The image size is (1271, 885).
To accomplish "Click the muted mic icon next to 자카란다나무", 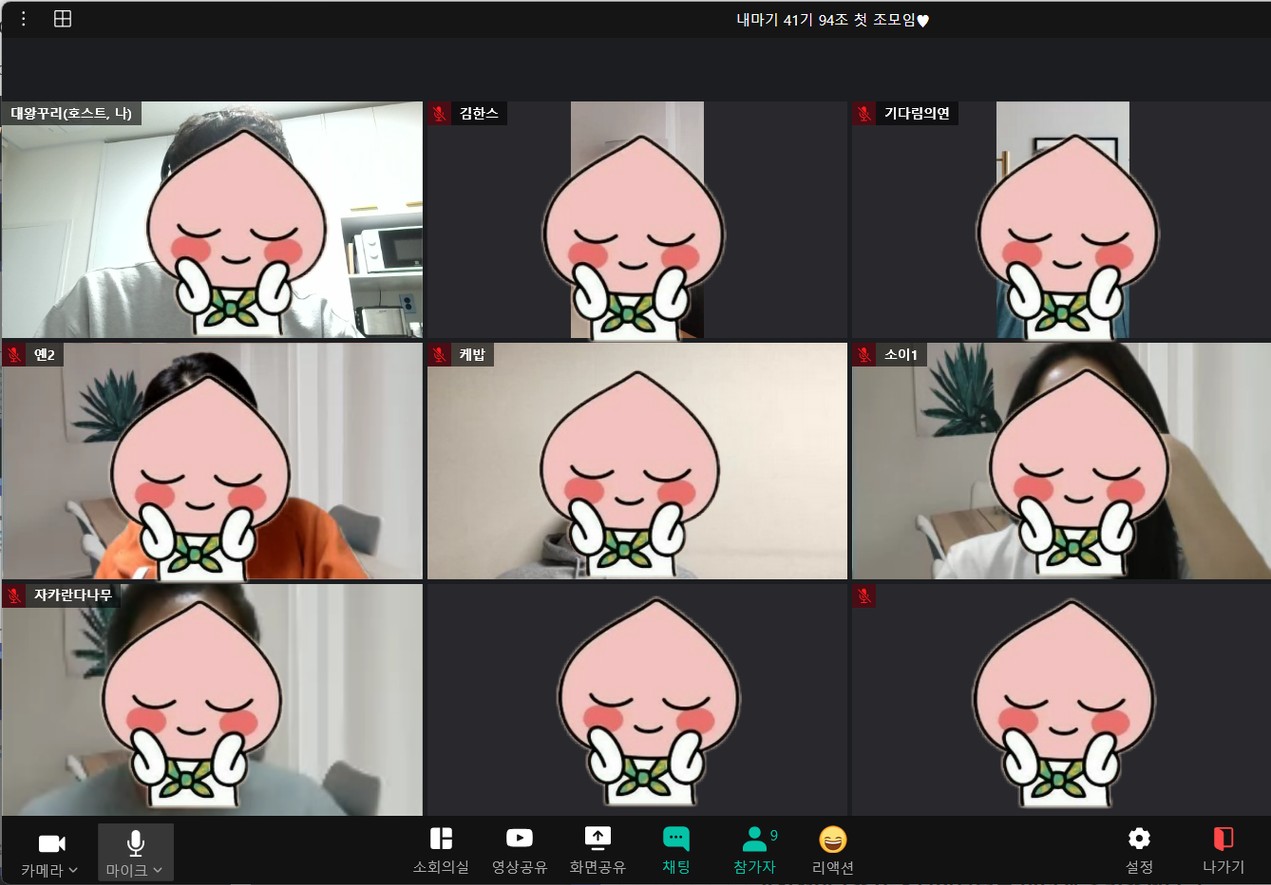I will (14, 596).
